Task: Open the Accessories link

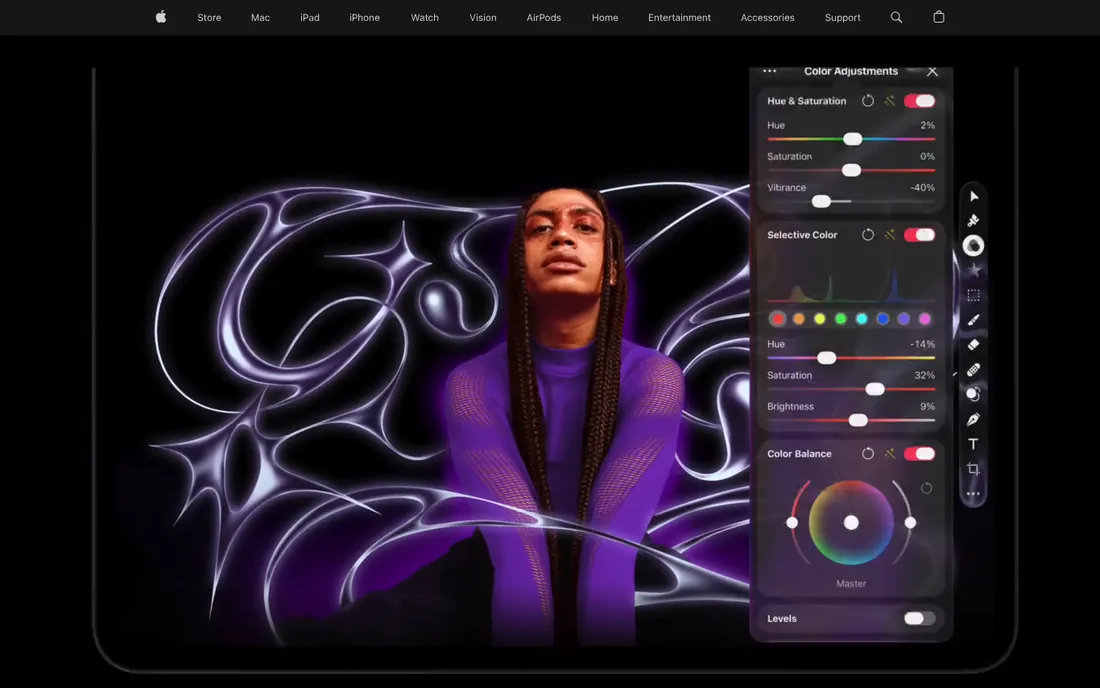Action: click(767, 18)
